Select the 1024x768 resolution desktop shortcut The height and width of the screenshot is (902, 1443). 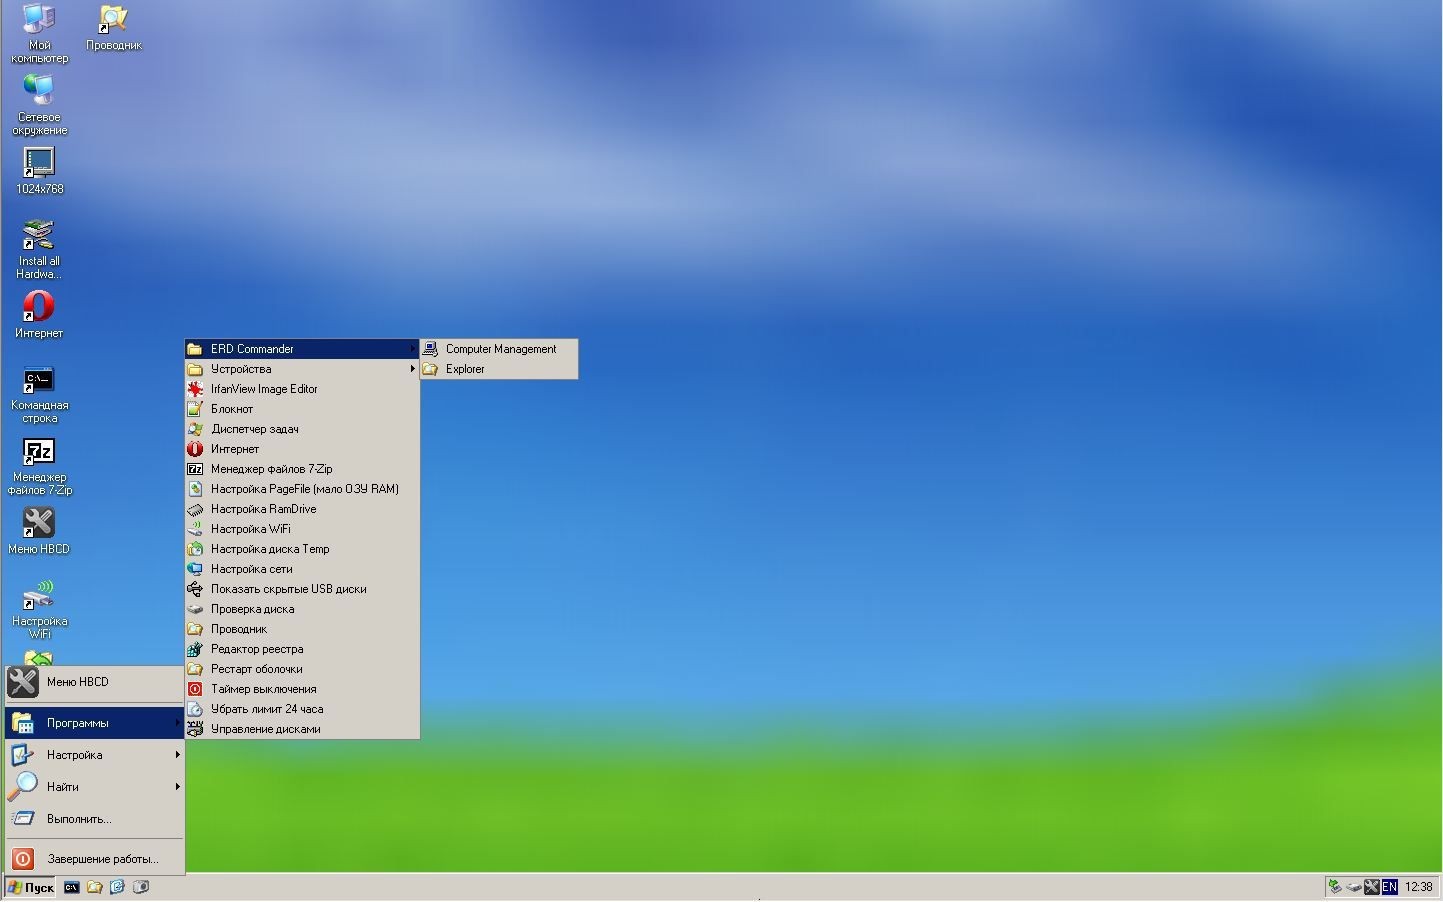39,171
